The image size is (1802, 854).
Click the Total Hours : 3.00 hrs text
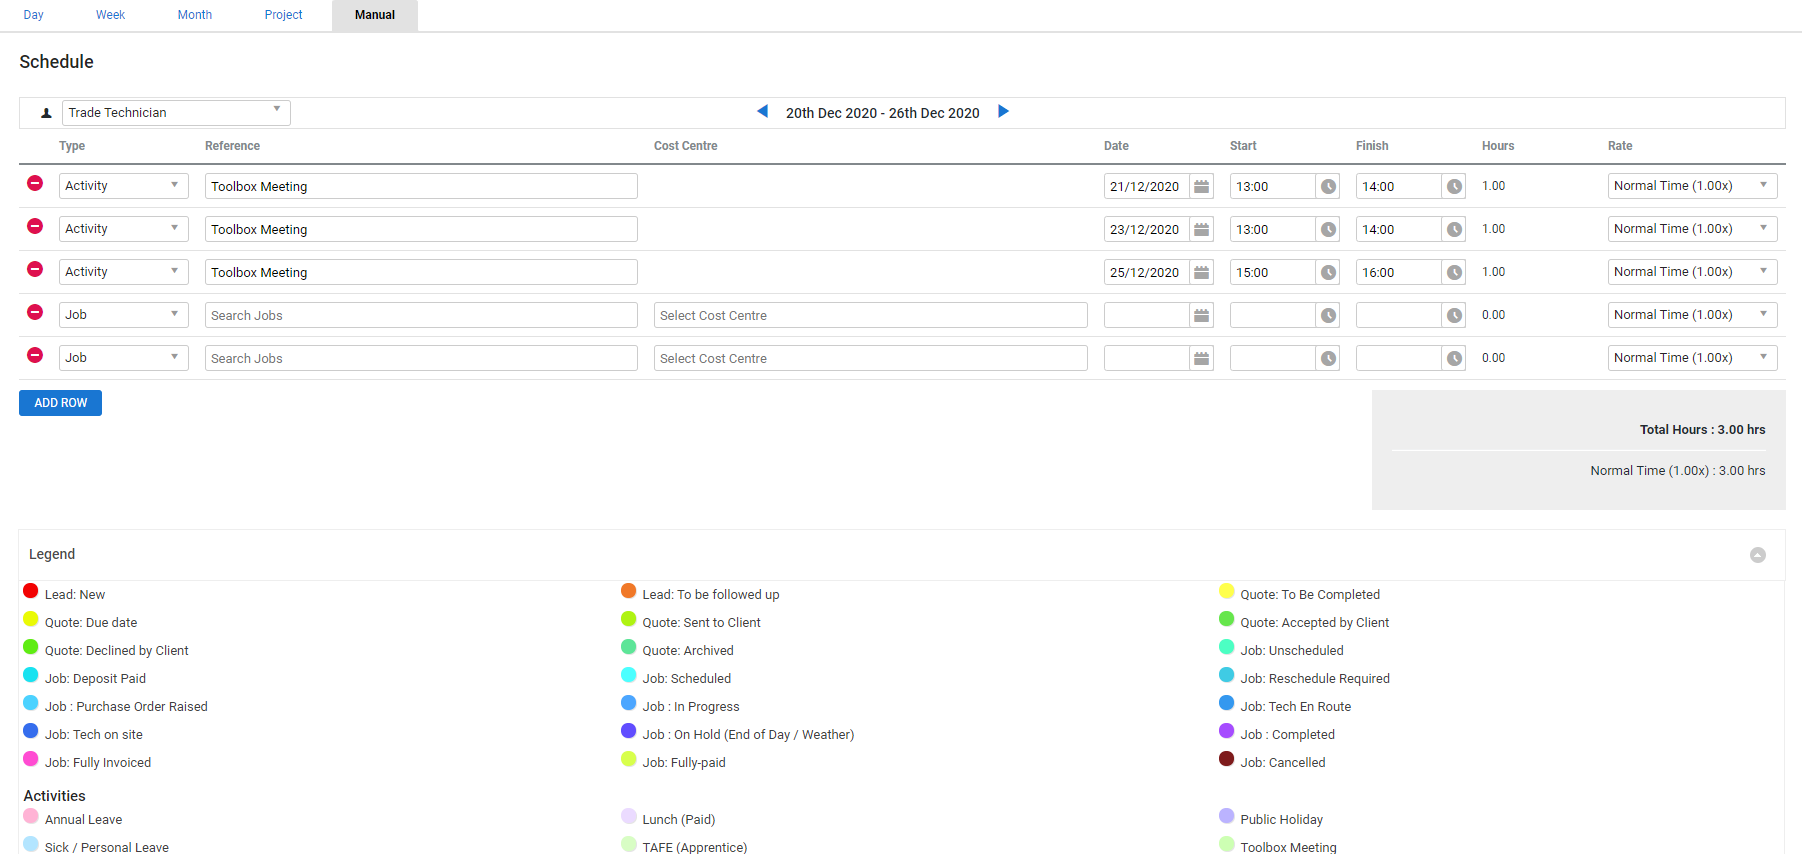(1702, 430)
